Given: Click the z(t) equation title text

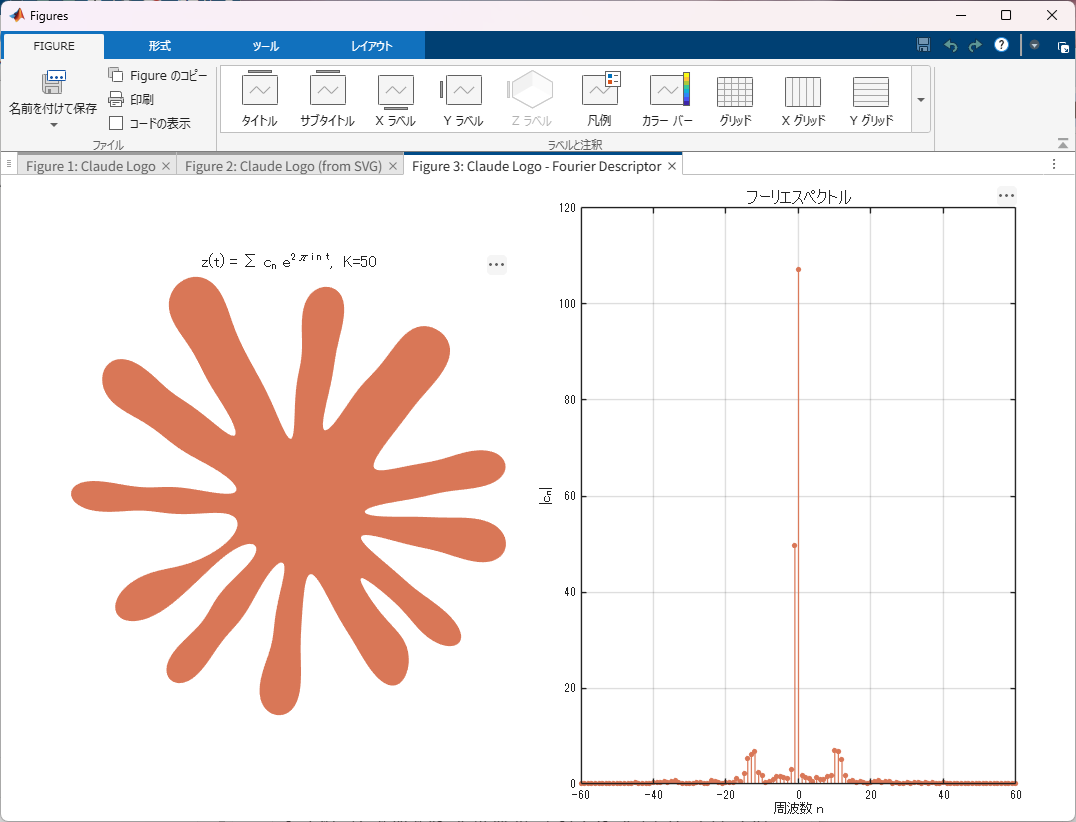Looking at the screenshot, I should [x=289, y=261].
